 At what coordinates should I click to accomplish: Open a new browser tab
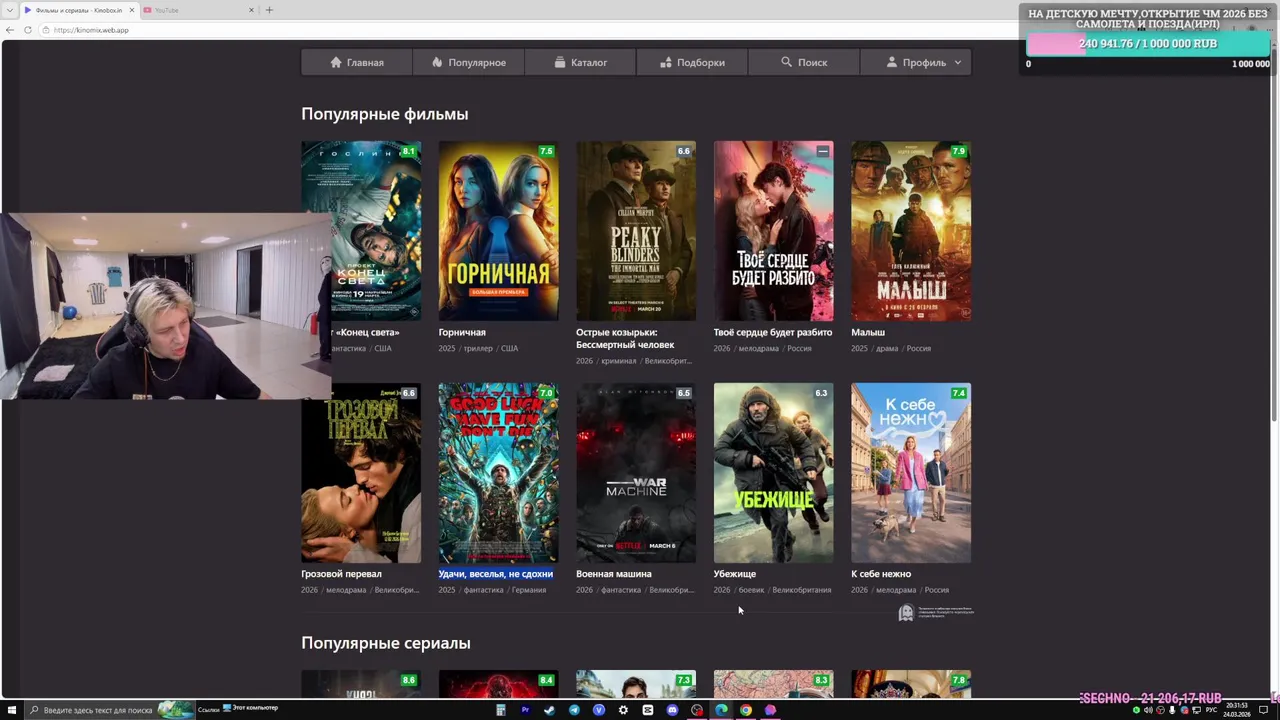[x=269, y=10]
